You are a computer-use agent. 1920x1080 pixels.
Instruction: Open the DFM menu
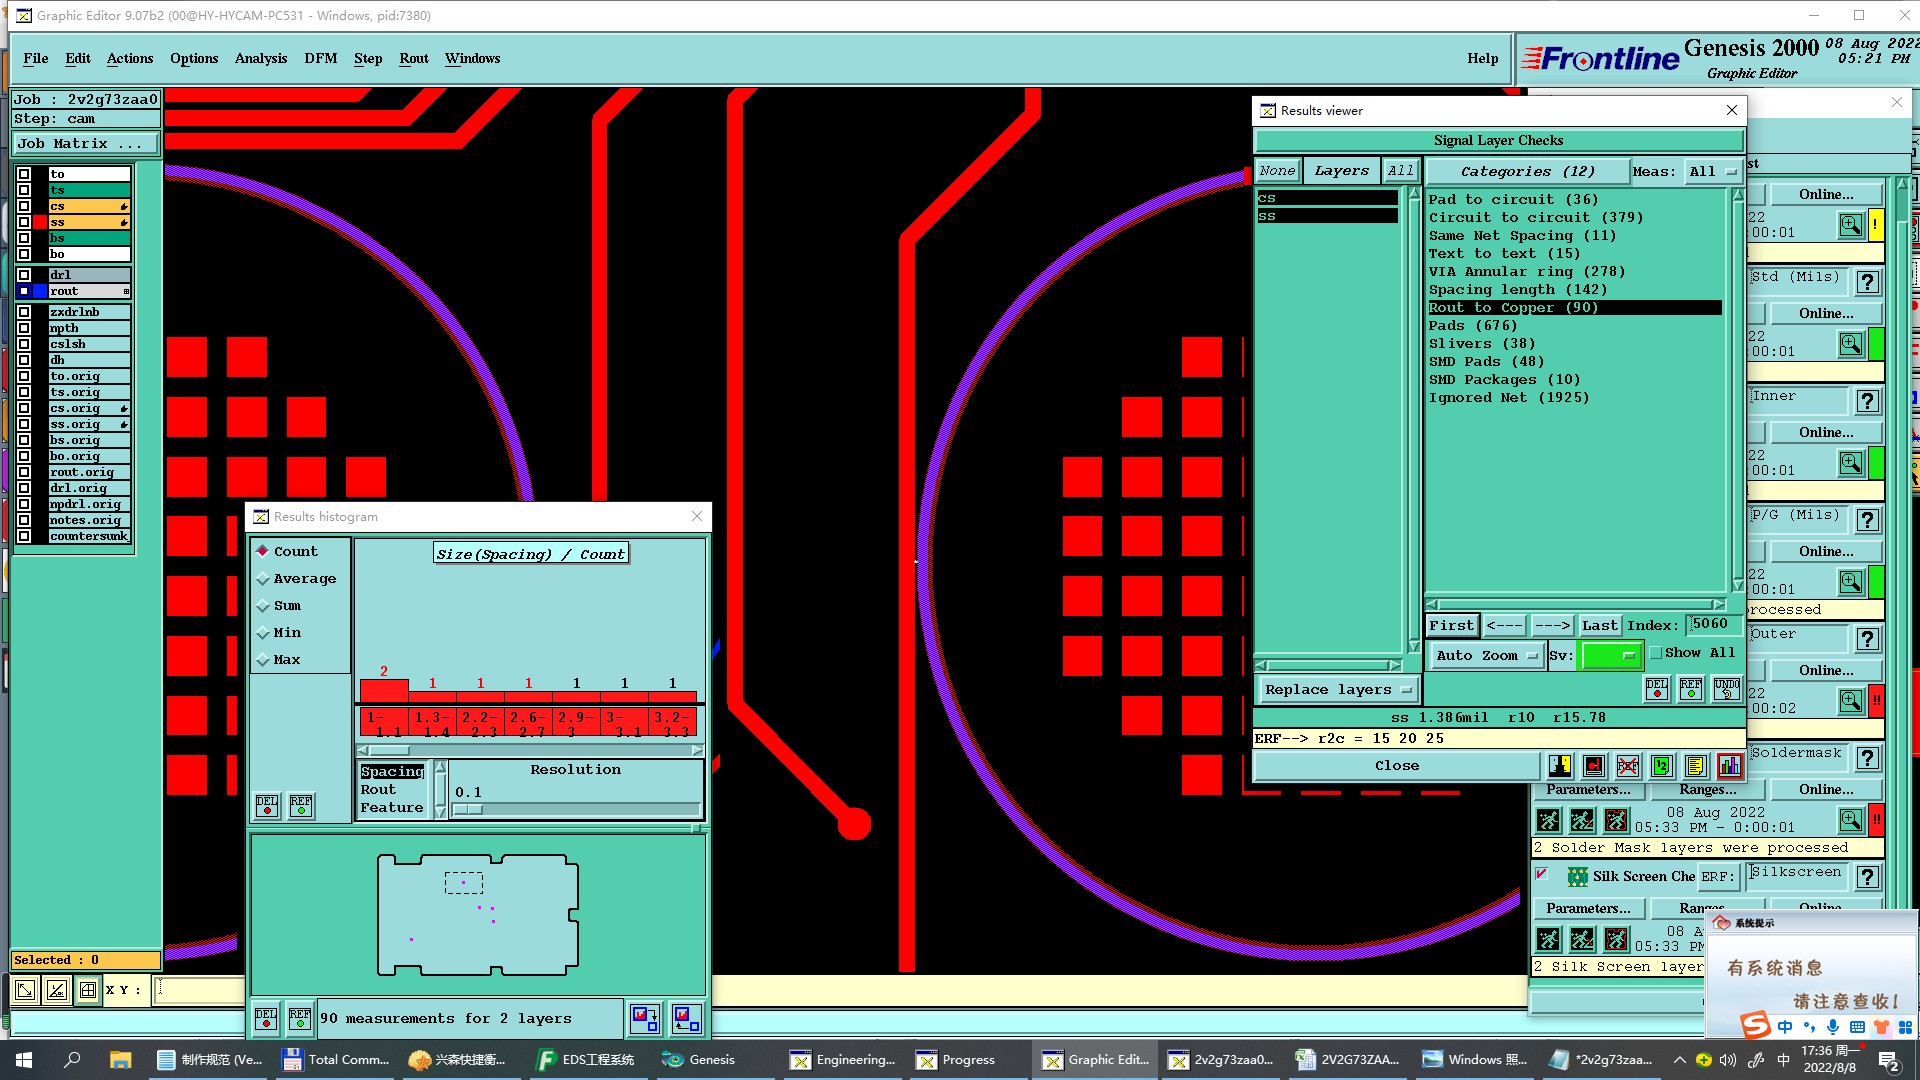click(320, 58)
